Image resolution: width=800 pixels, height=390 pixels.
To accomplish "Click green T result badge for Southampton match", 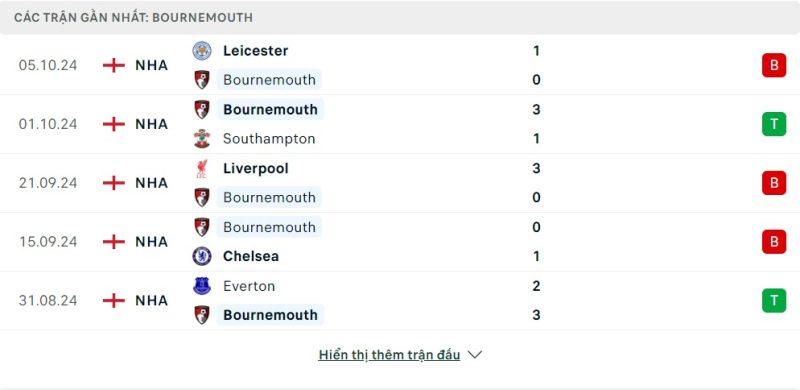I will tap(774, 124).
